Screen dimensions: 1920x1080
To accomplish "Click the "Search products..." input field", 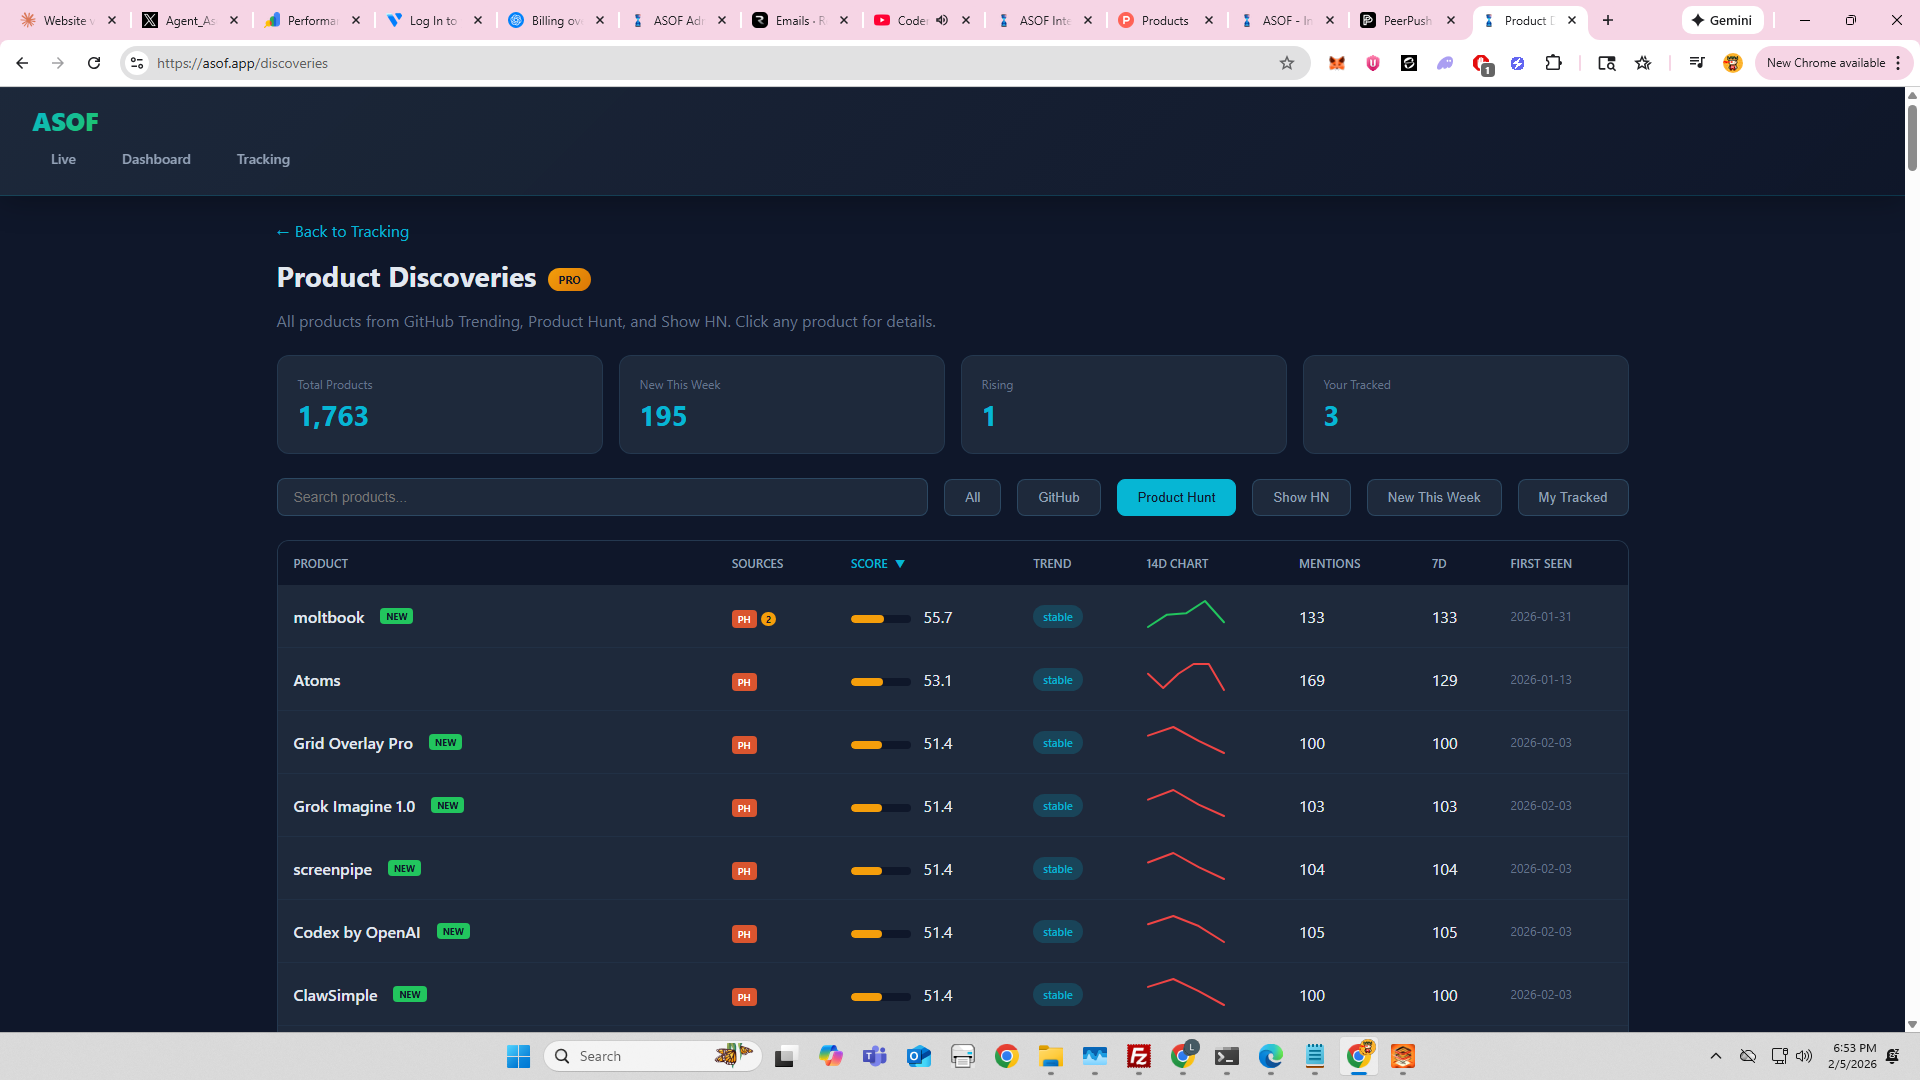I will (x=601, y=497).
